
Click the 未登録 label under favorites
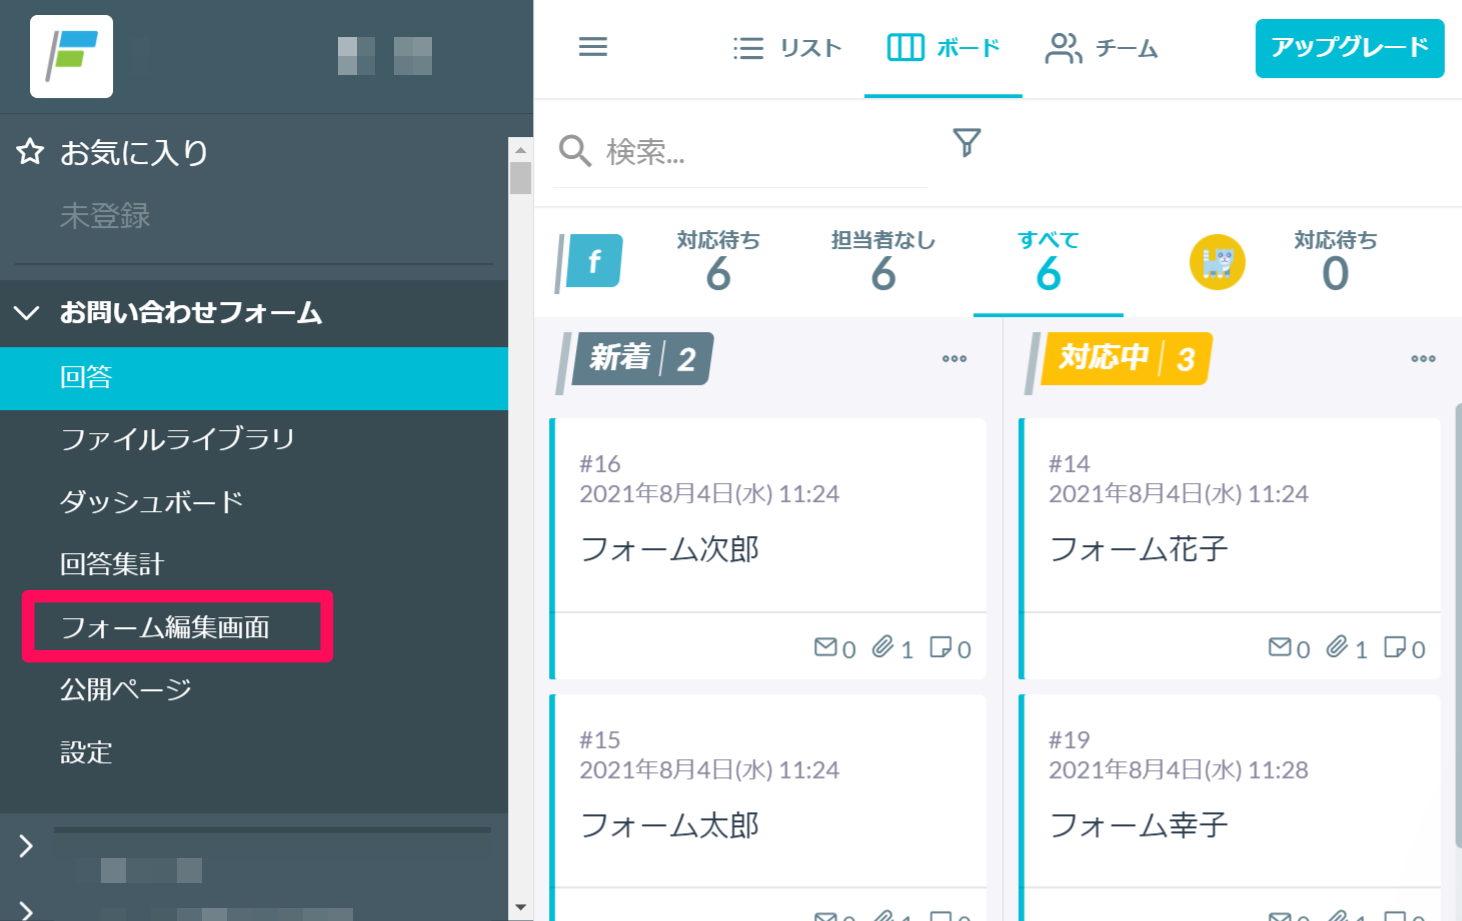click(105, 216)
